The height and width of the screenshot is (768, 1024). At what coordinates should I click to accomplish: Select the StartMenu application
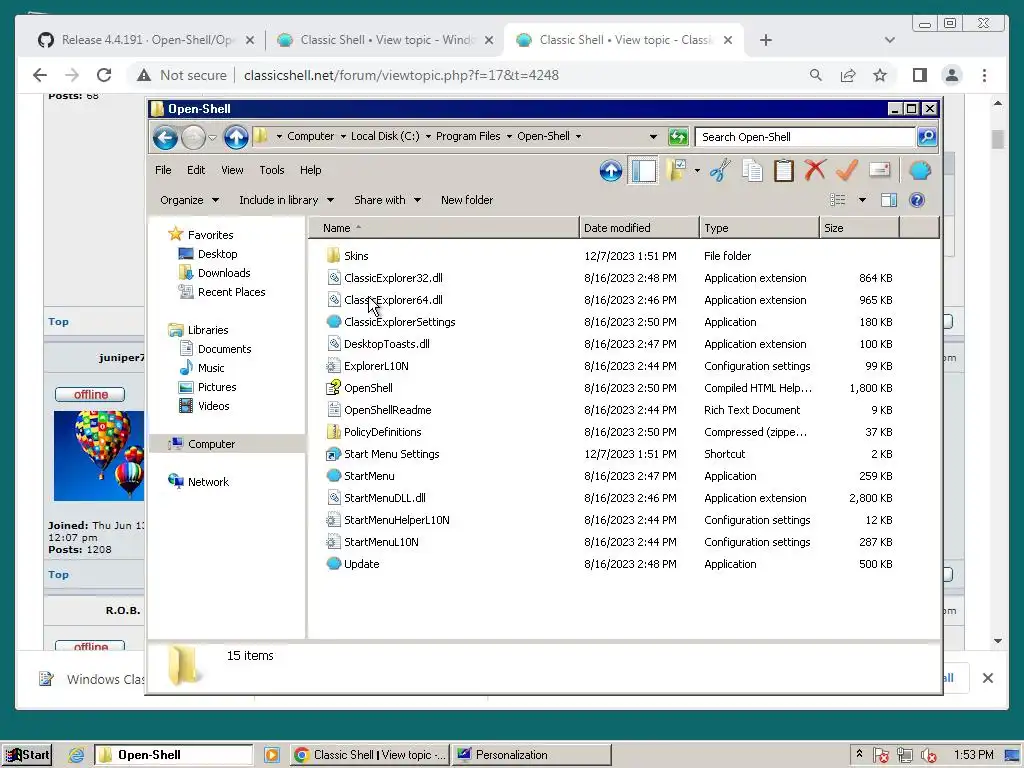click(369, 476)
